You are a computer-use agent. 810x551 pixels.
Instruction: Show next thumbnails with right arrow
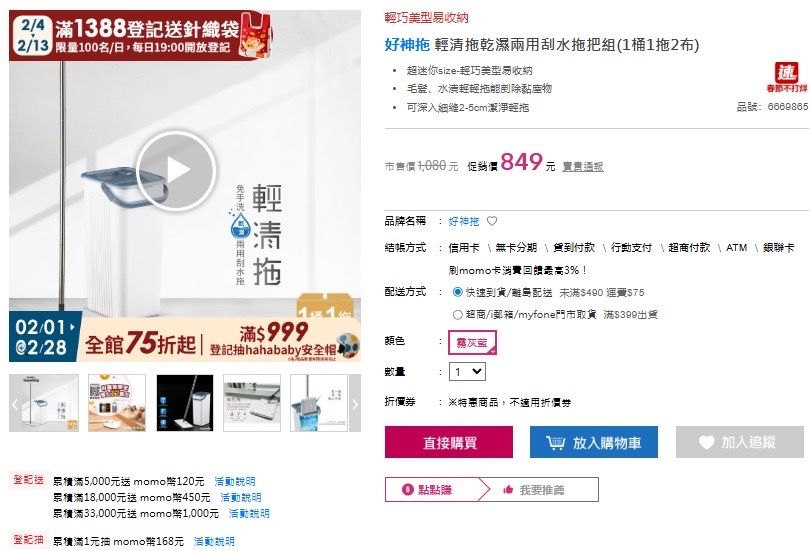(355, 403)
